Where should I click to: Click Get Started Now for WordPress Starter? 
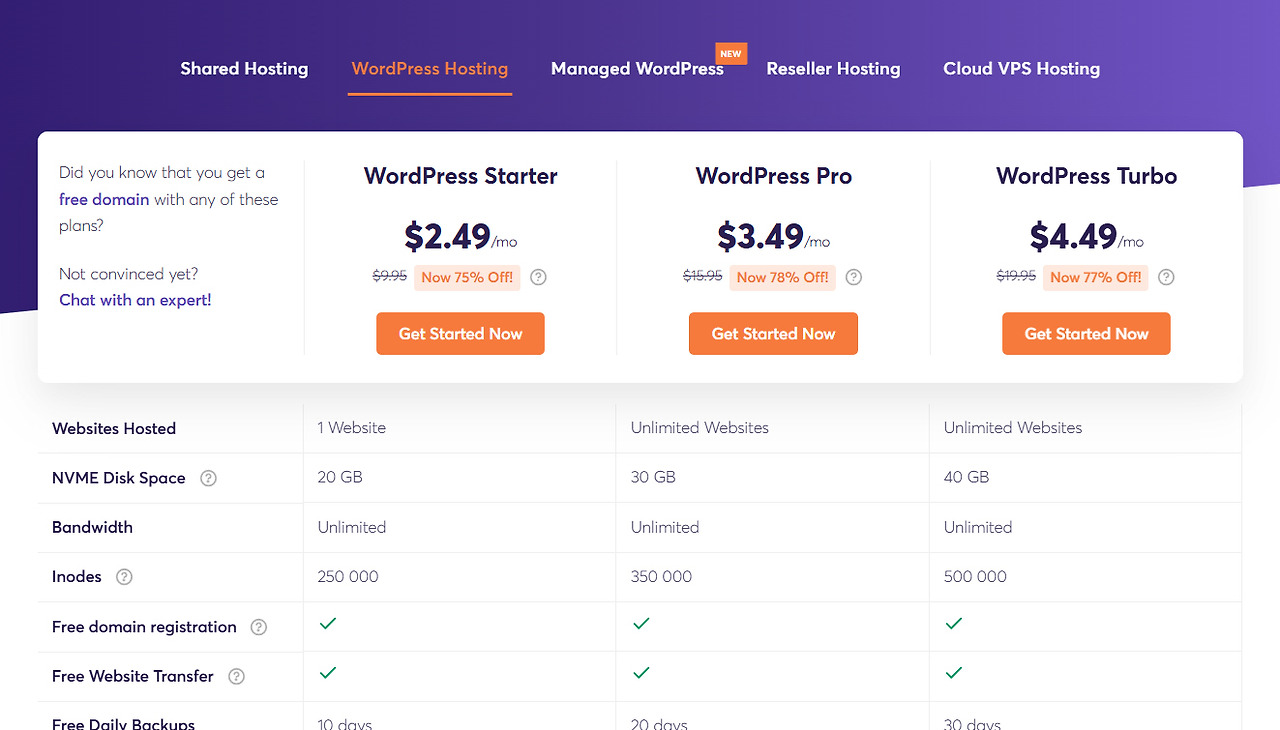point(460,334)
